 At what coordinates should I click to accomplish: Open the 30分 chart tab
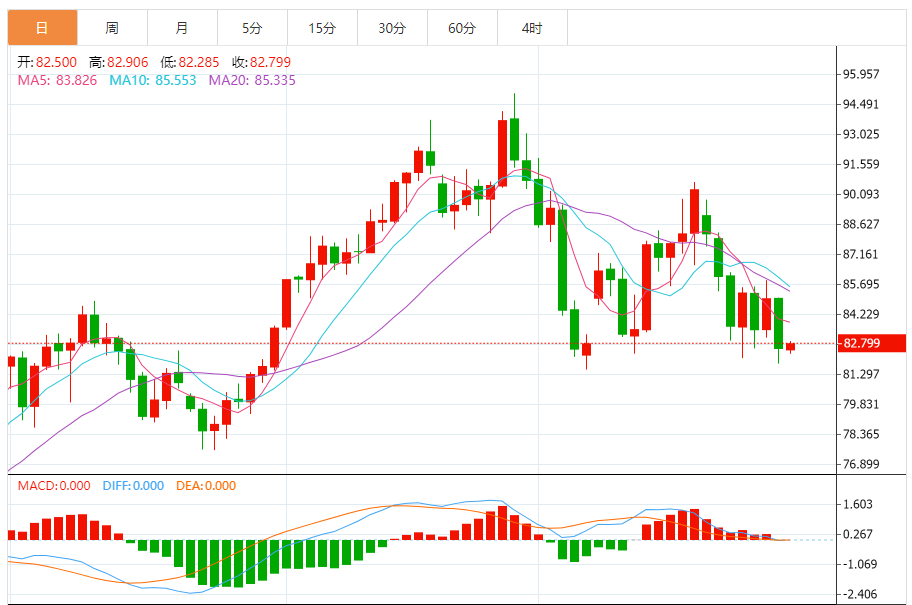[392, 28]
